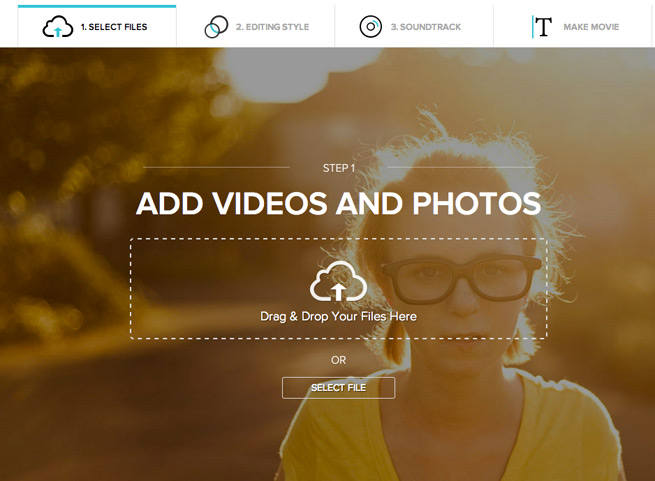Image resolution: width=655 pixels, height=481 pixels.
Task: Click the Add Videos and Photos heading
Action: pyautogui.click(x=338, y=204)
